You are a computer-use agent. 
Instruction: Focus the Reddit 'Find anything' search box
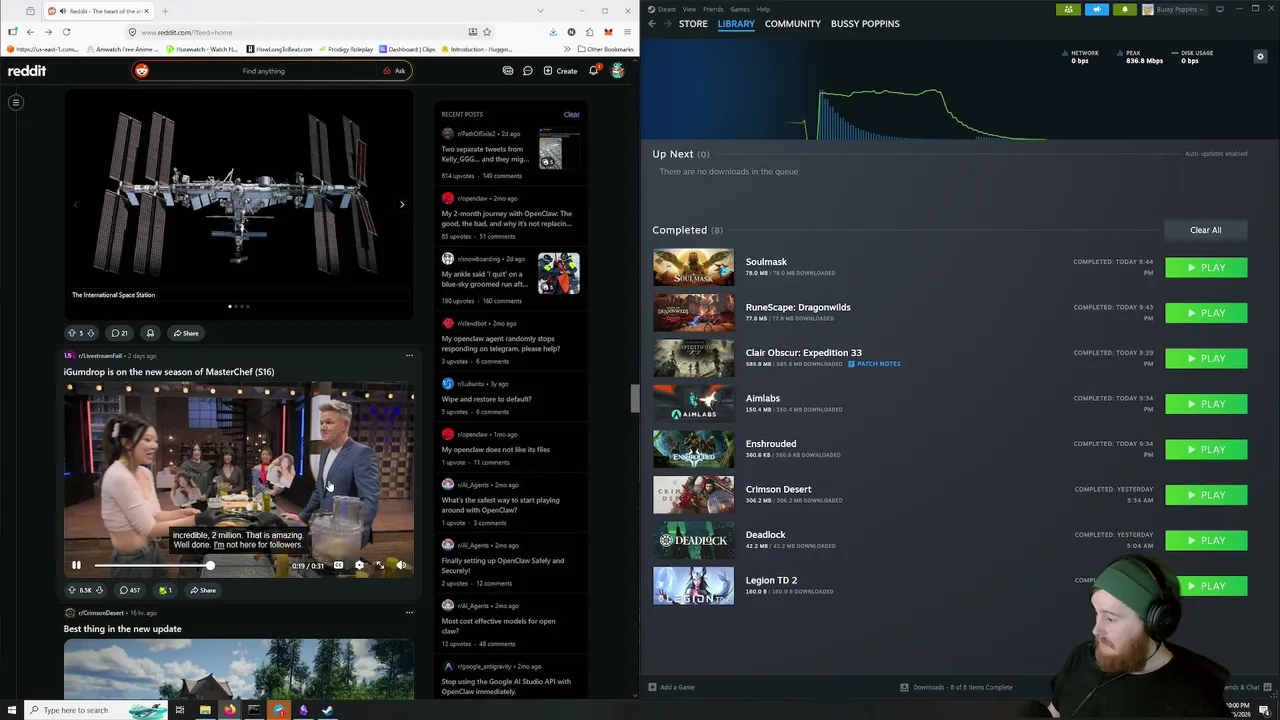pos(263,71)
